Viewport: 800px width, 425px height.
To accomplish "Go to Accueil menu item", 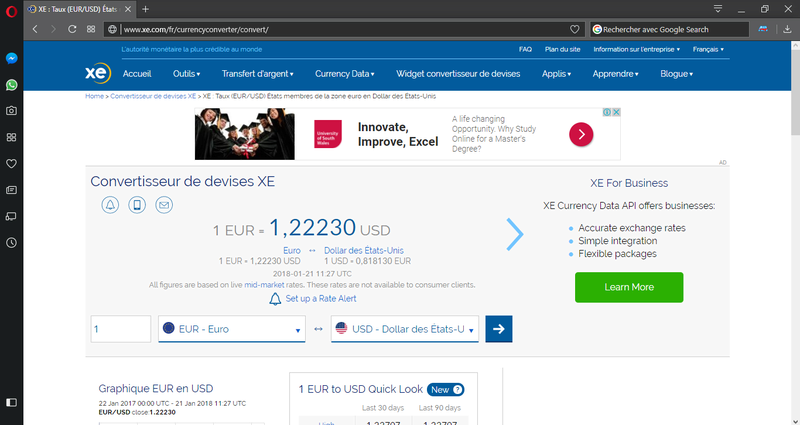I will coord(137,74).
